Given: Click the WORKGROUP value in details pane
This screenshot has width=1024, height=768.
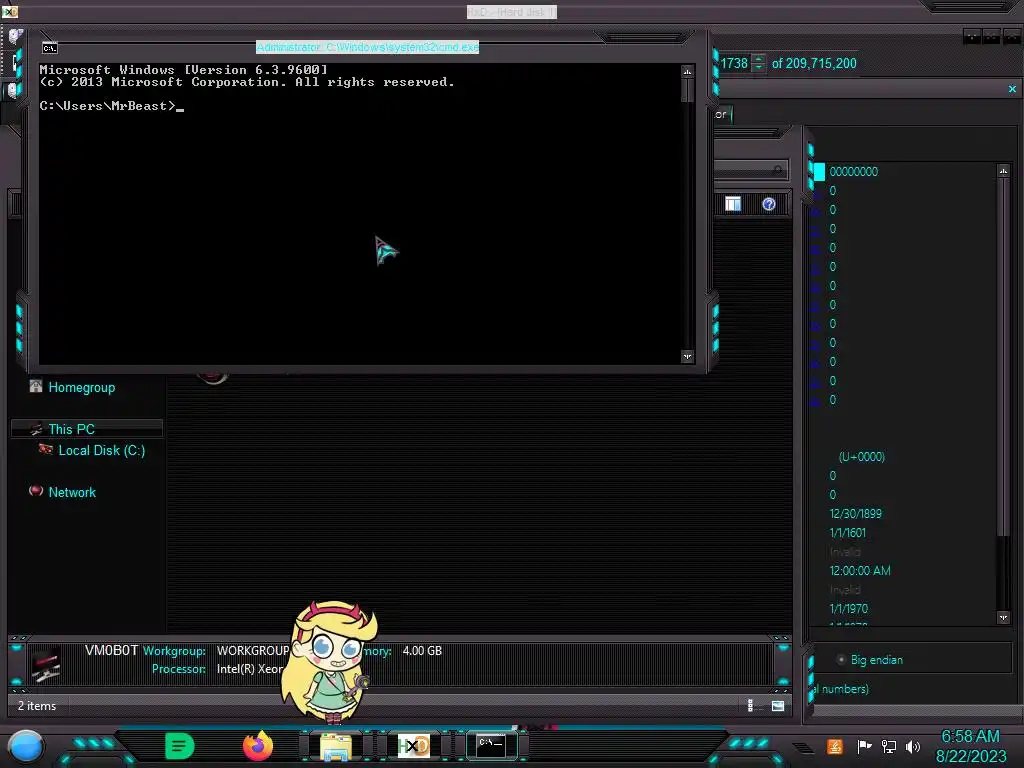Looking at the screenshot, I should 253,650.
